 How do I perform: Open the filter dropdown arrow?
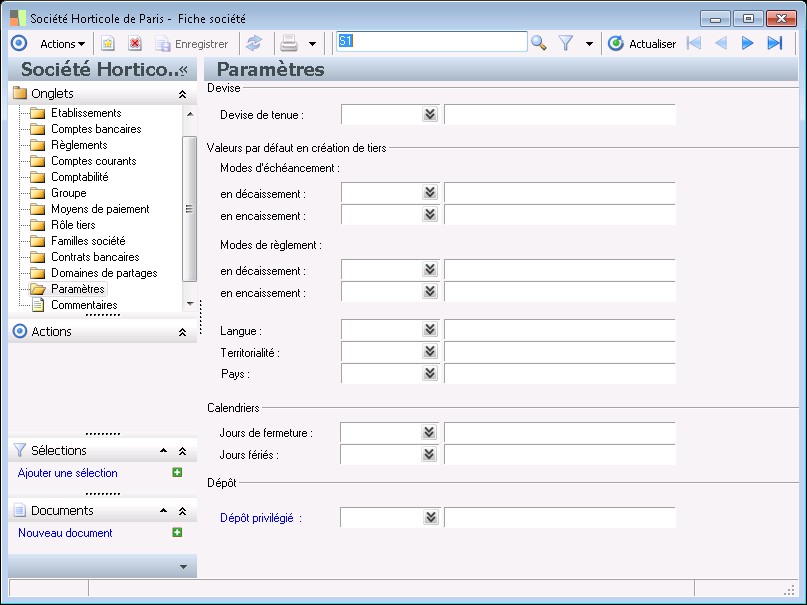[x=589, y=44]
